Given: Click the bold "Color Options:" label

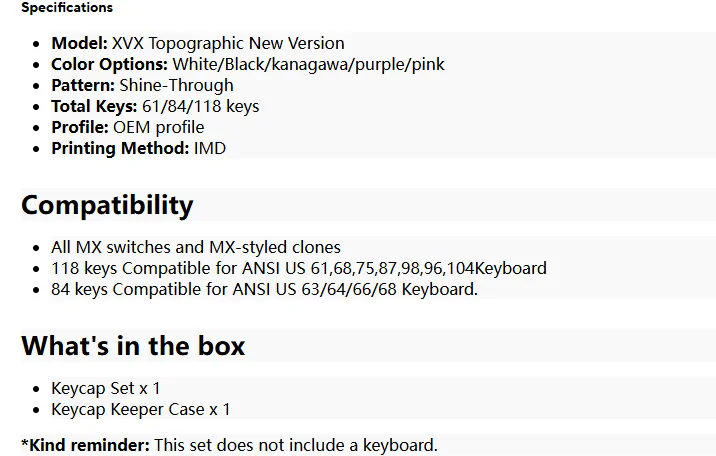Looking at the screenshot, I should point(110,64).
